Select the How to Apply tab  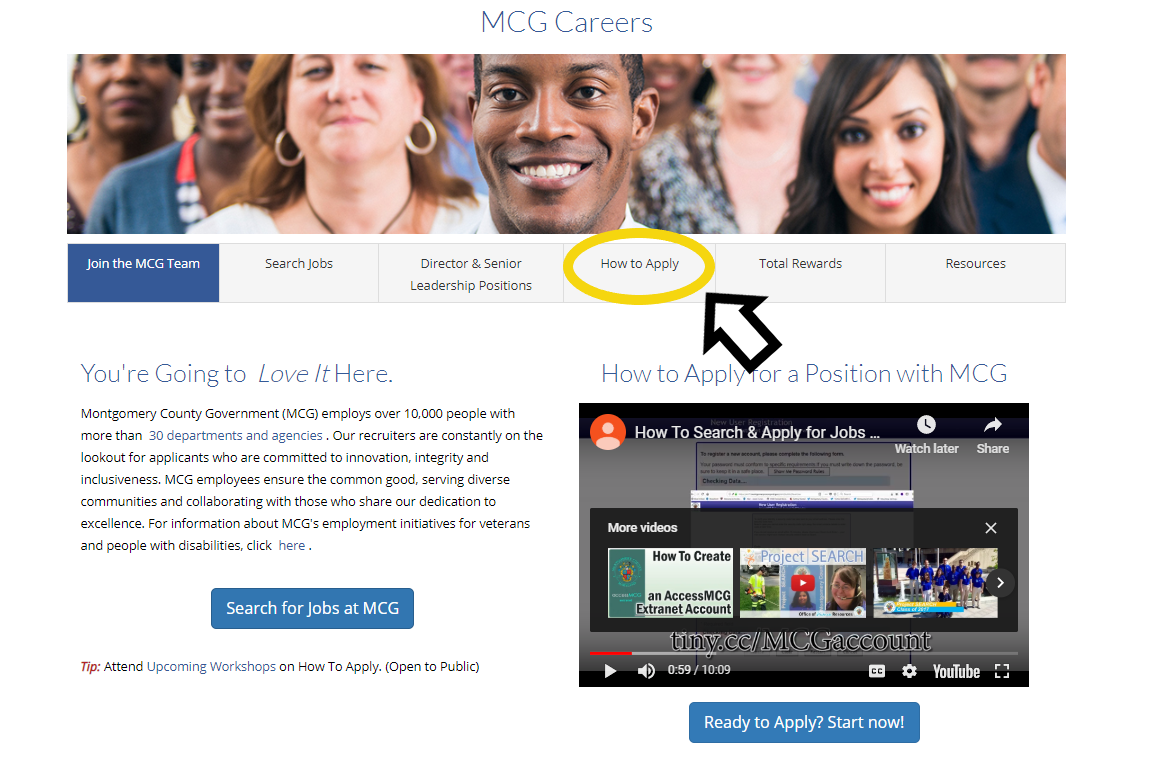click(x=639, y=264)
